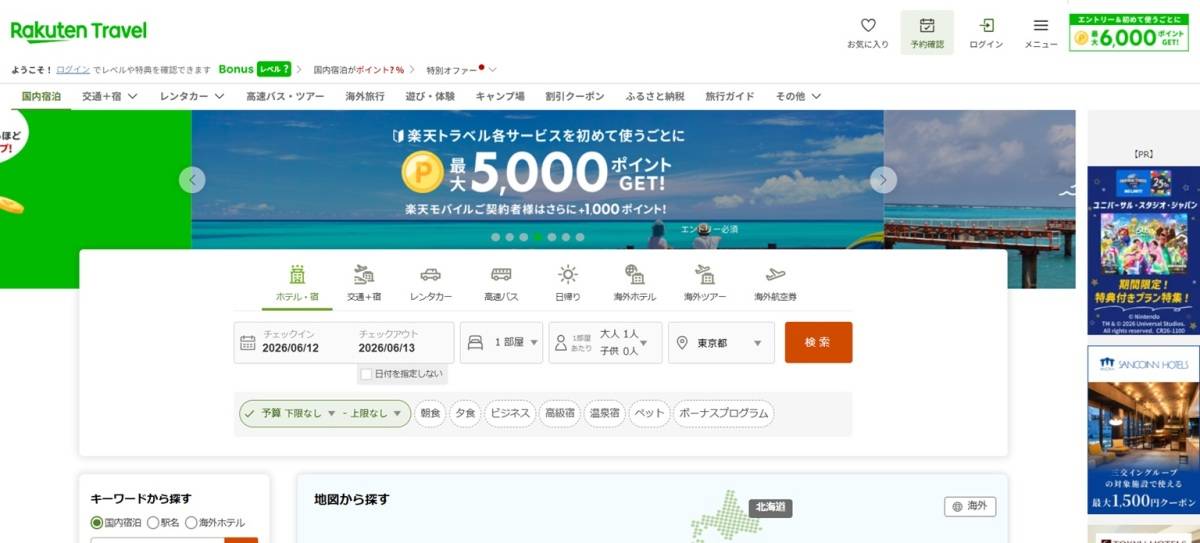Open the 旅行ガイド nav item
This screenshot has width=1200, height=543.
pos(730,96)
